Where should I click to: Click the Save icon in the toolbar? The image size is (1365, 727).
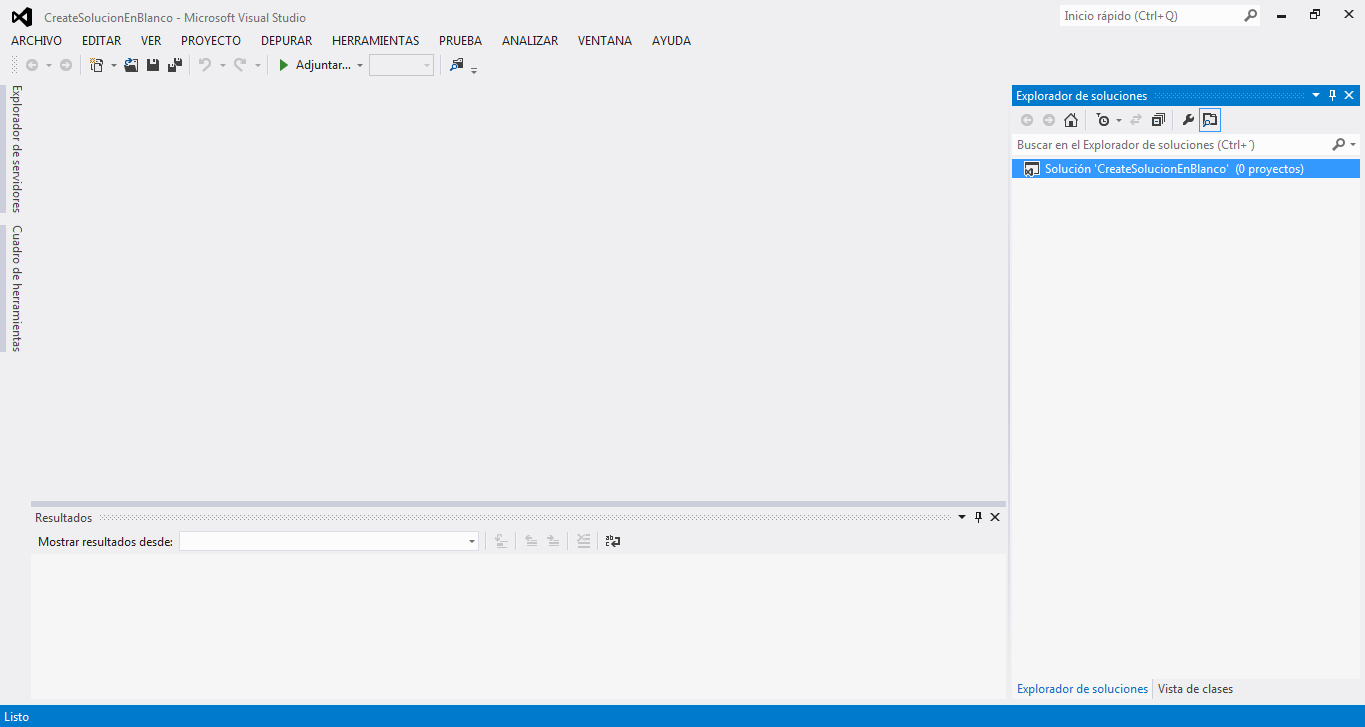[153, 65]
